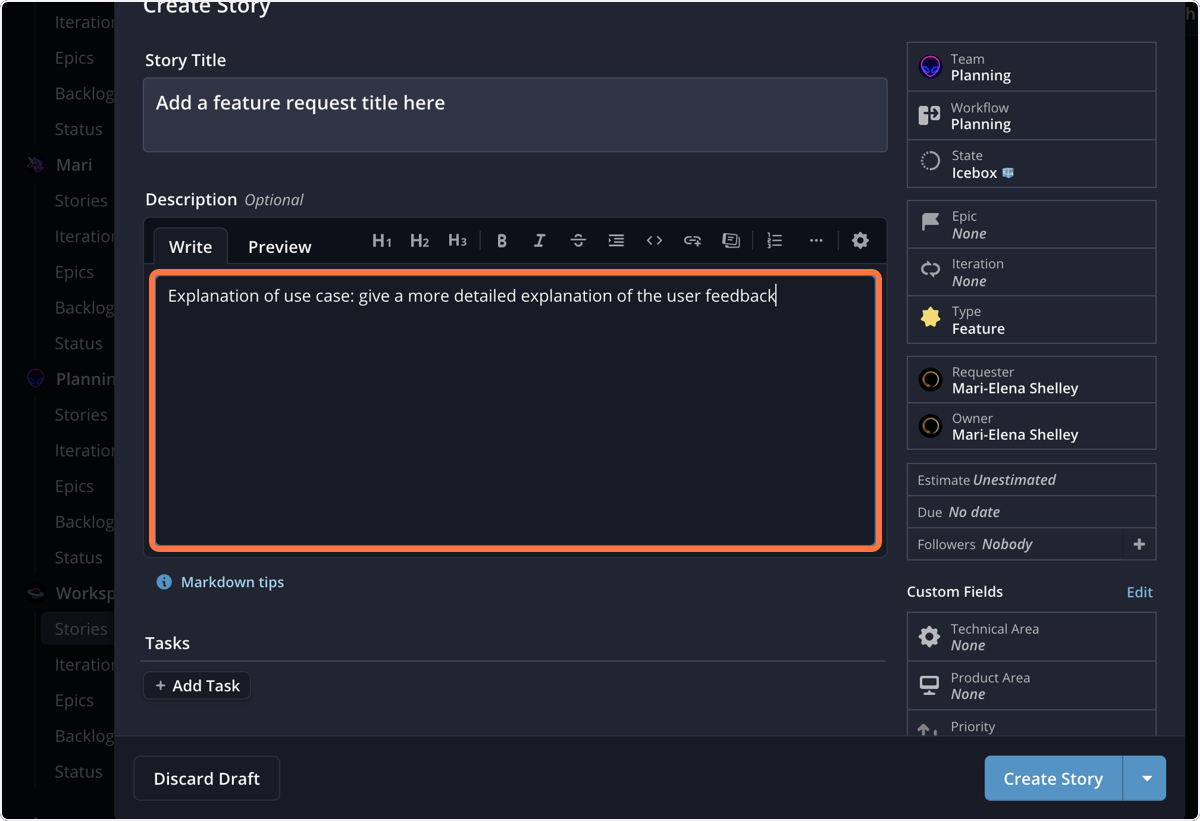Image resolution: width=1200 pixels, height=821 pixels.
Task: Click the Discard Draft button
Action: pyautogui.click(x=206, y=779)
